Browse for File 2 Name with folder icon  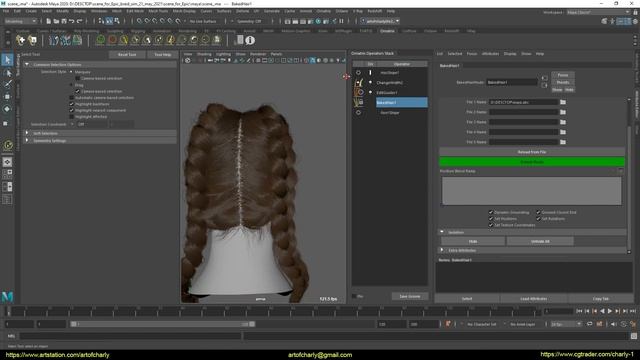tap(563, 112)
